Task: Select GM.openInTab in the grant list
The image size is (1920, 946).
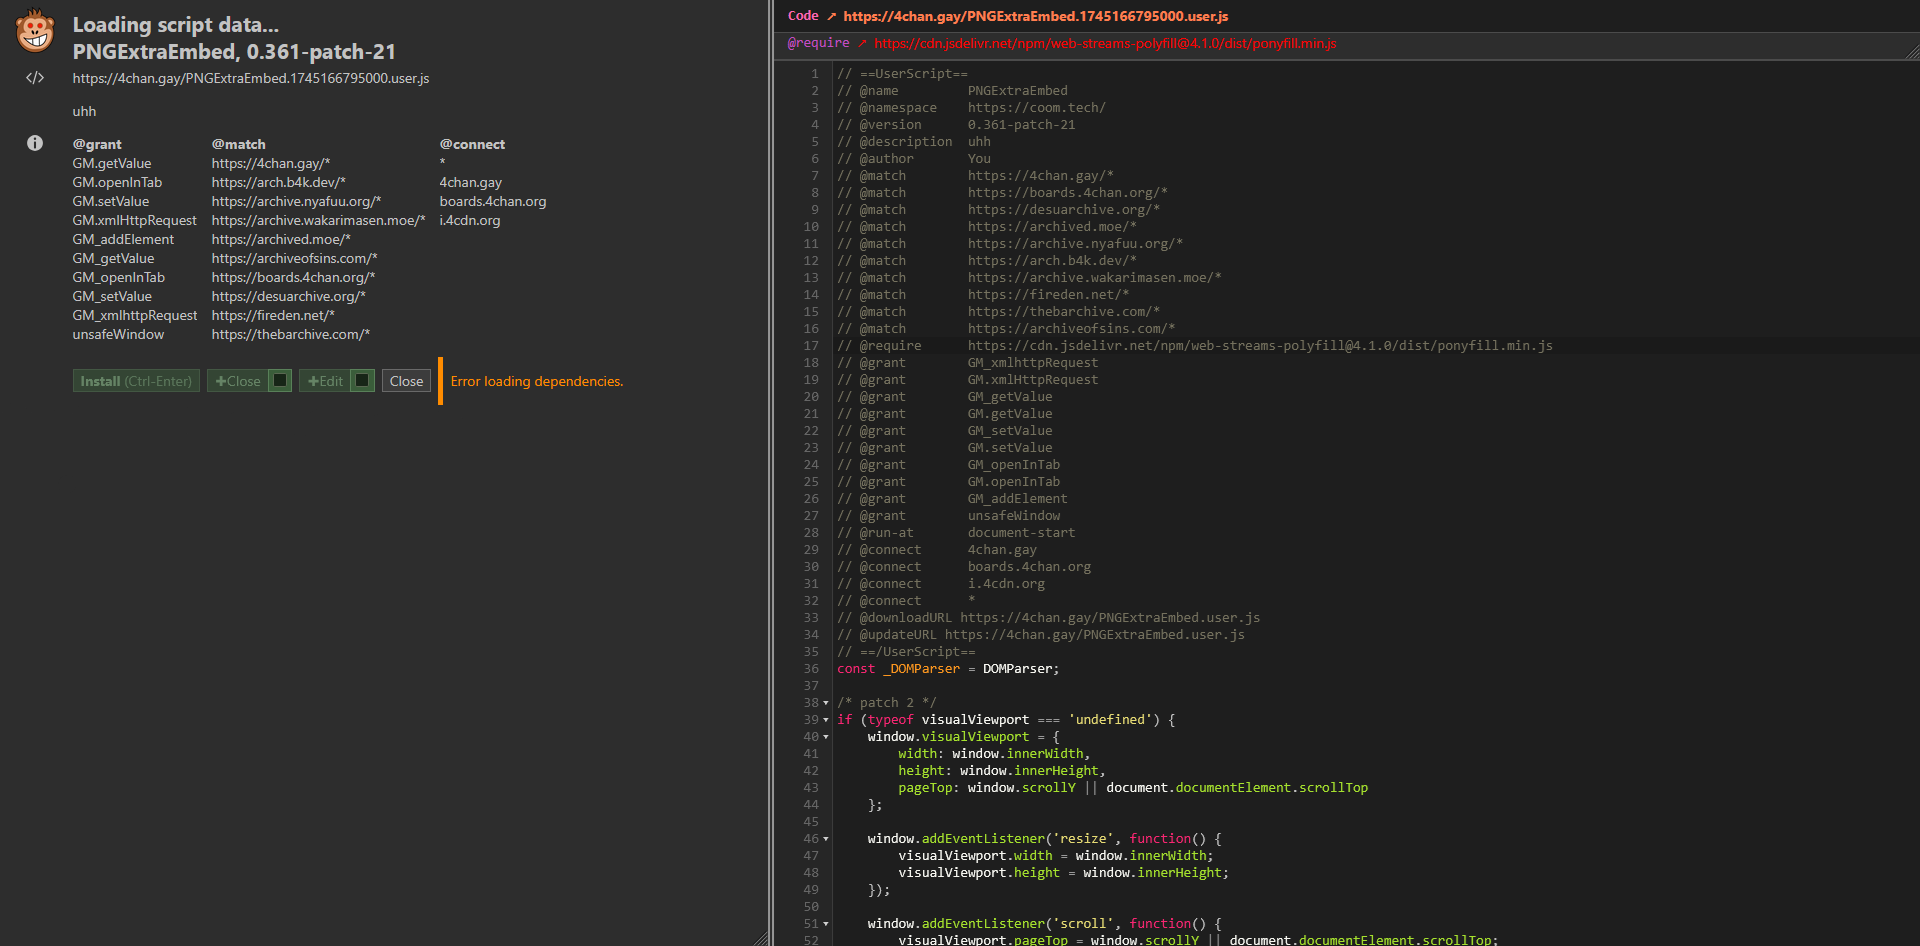Action: [x=117, y=182]
